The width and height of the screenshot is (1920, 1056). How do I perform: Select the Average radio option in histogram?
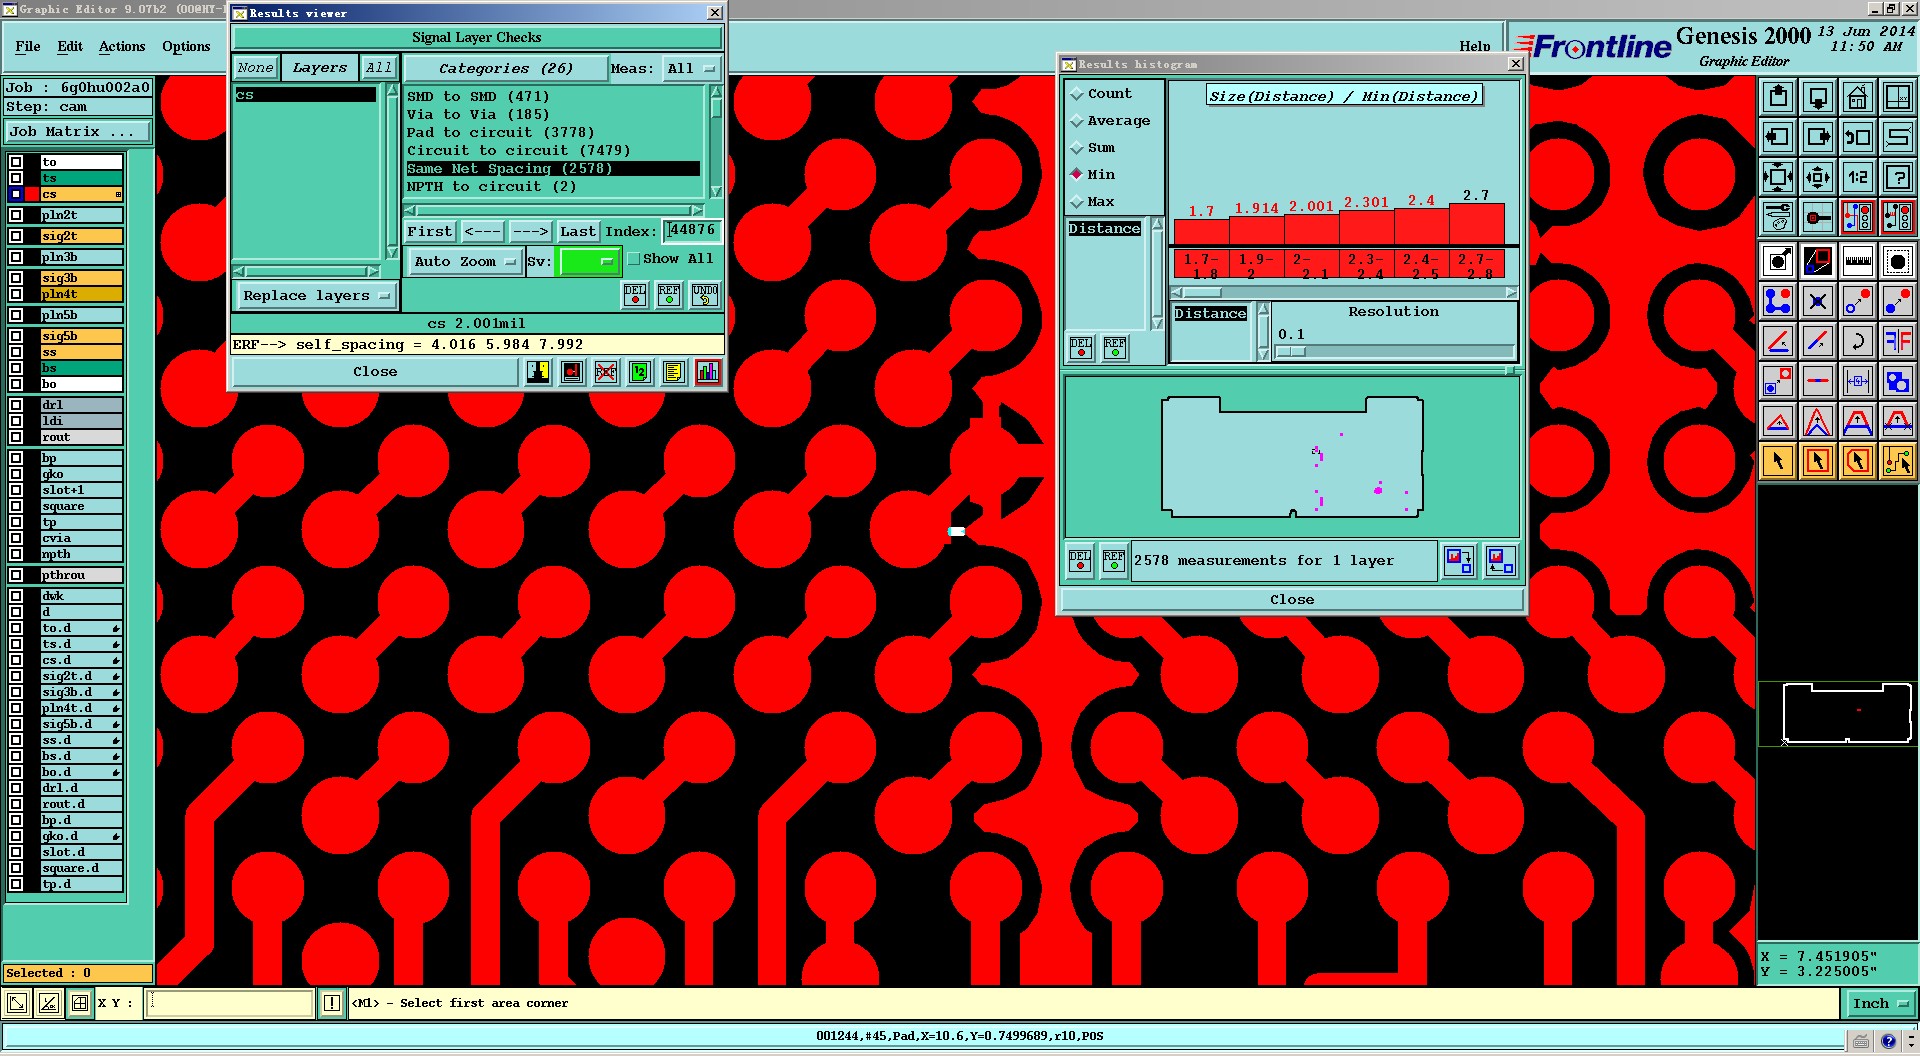(1077, 121)
